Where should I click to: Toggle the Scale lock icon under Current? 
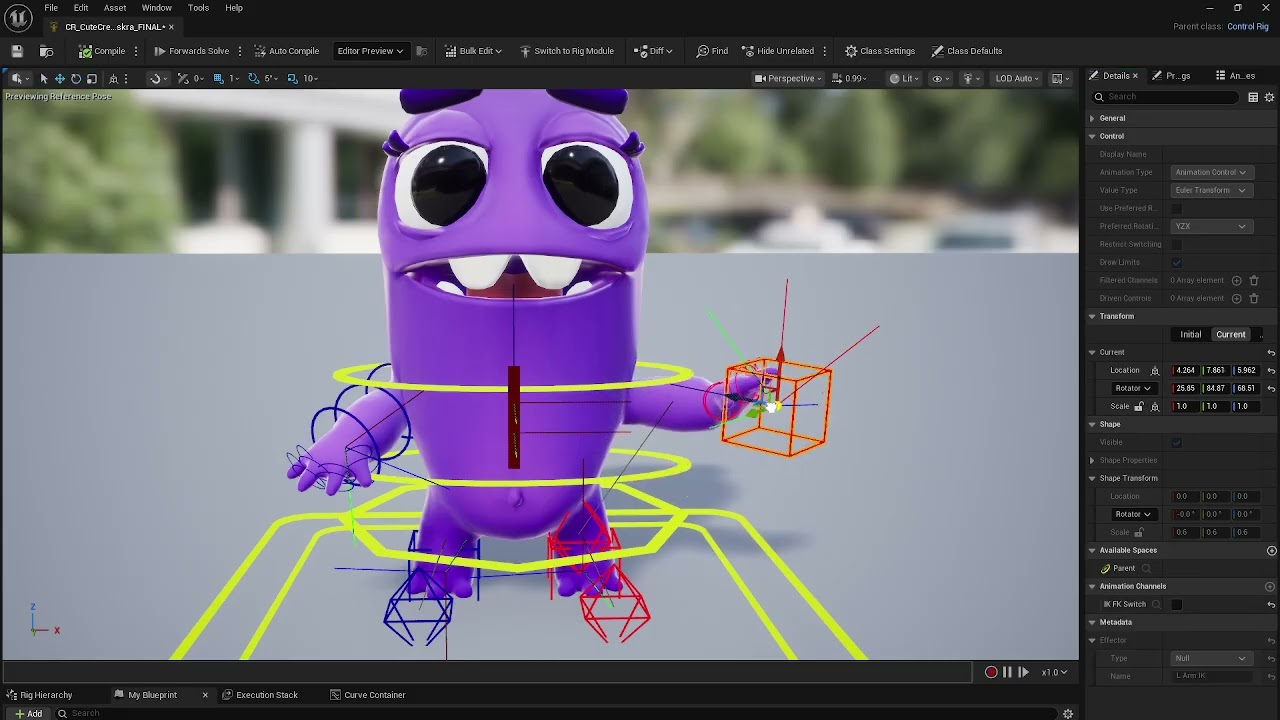point(1139,407)
